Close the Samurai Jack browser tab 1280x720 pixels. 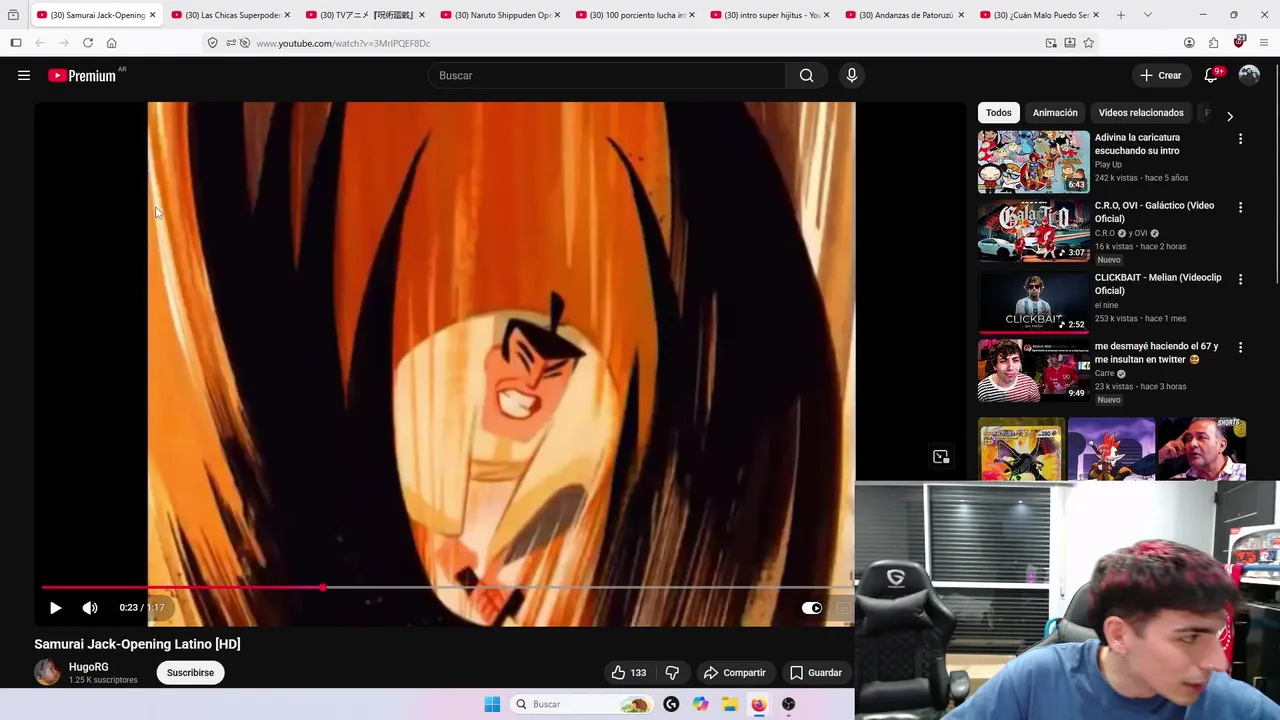pyautogui.click(x=152, y=15)
